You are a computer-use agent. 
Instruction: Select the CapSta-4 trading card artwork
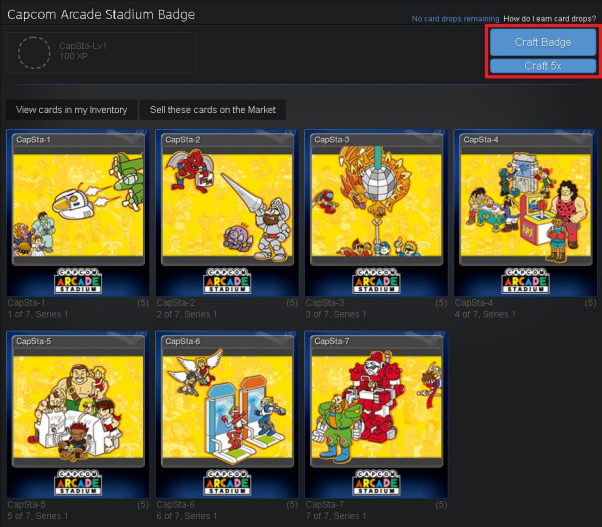[525, 205]
